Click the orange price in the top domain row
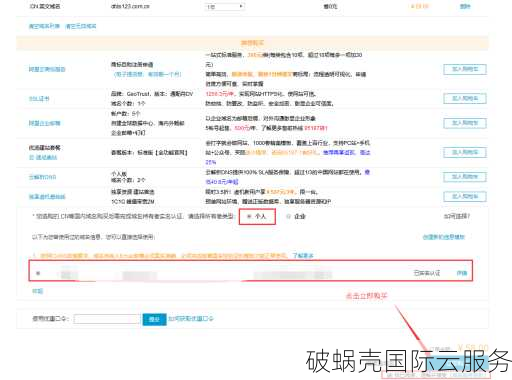This screenshot has width=512, height=380. pos(419,6)
